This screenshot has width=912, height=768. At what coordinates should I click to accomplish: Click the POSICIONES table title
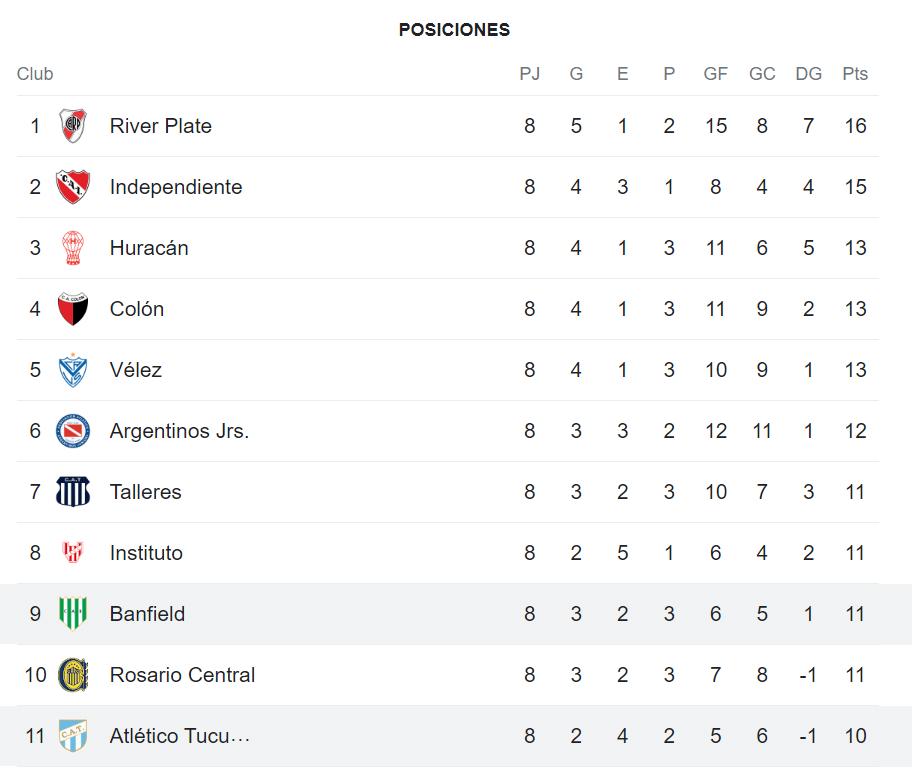[454, 30]
